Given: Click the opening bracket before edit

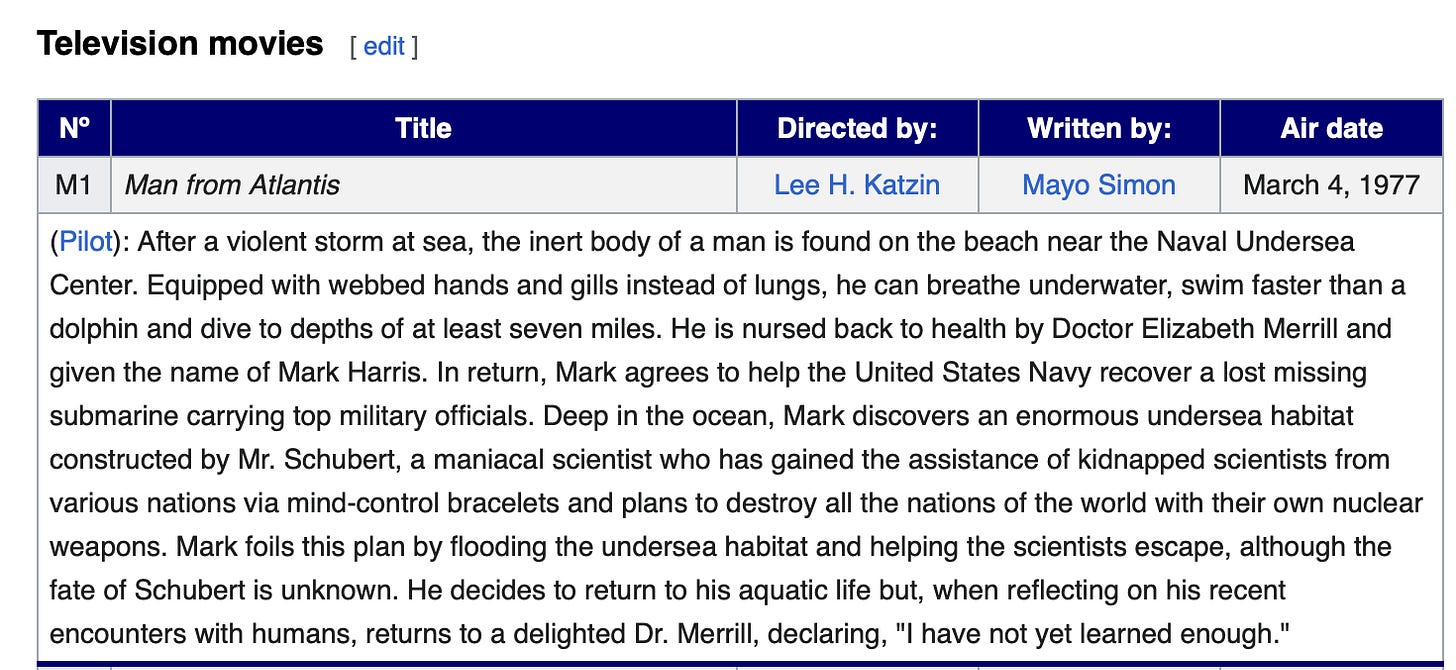Looking at the screenshot, I should click(x=352, y=46).
